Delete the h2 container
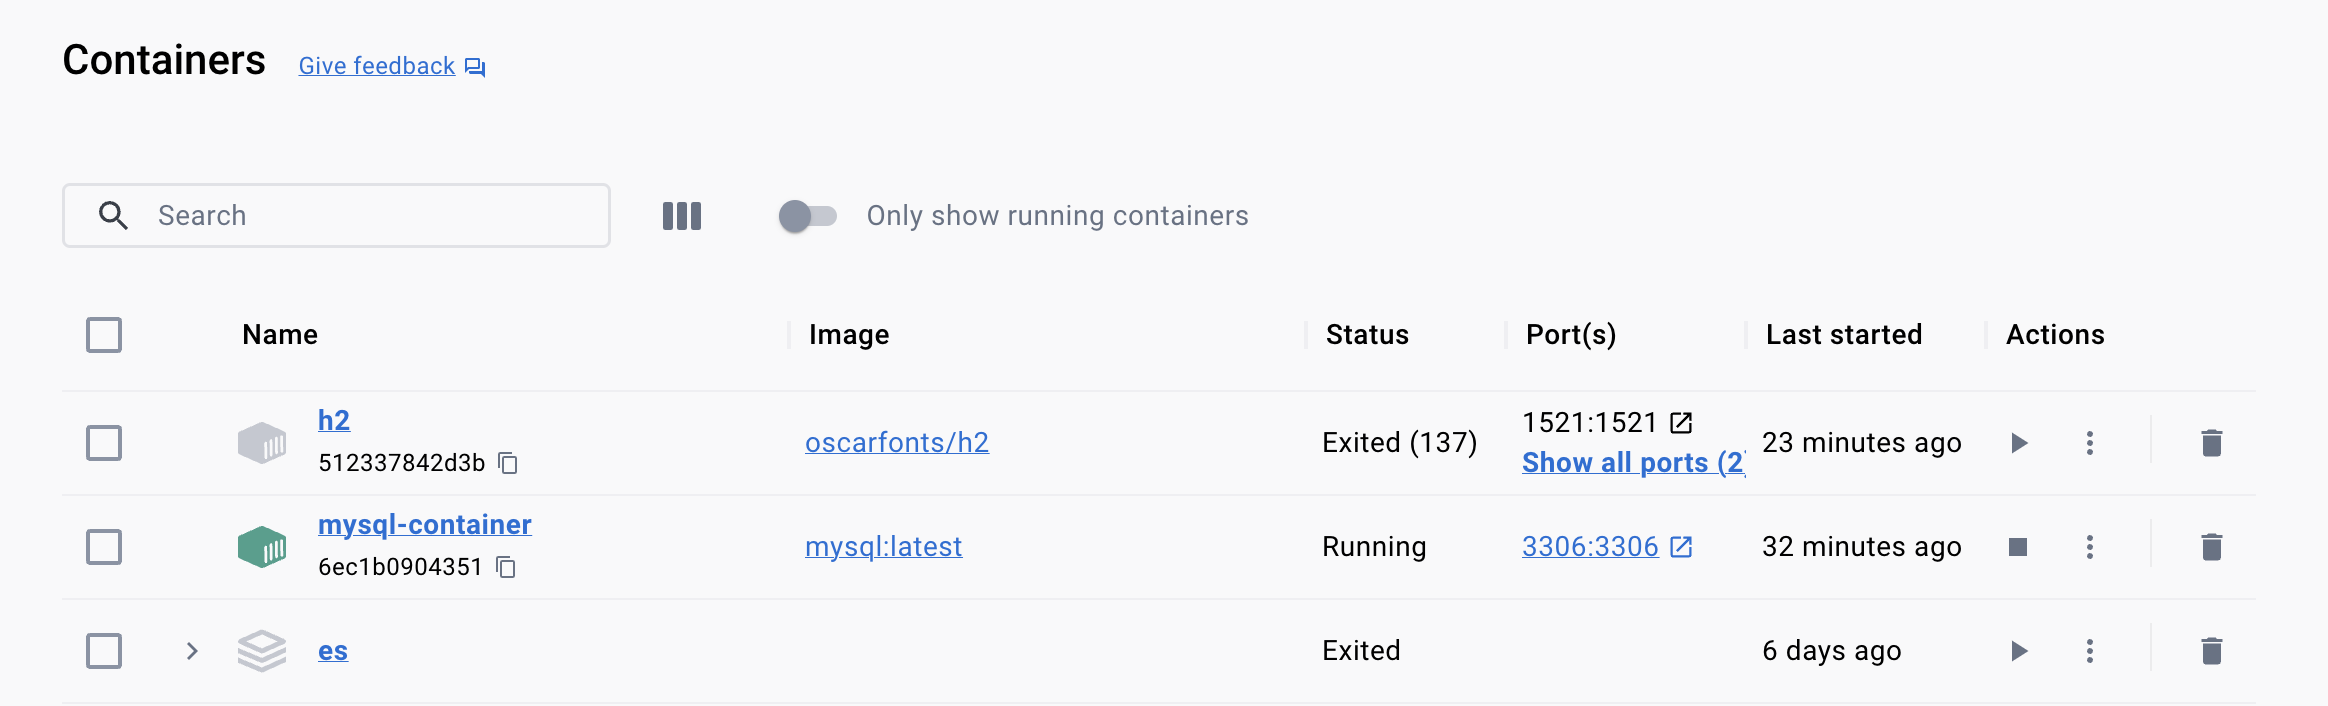Screen dimensions: 2328x706 (2211, 443)
